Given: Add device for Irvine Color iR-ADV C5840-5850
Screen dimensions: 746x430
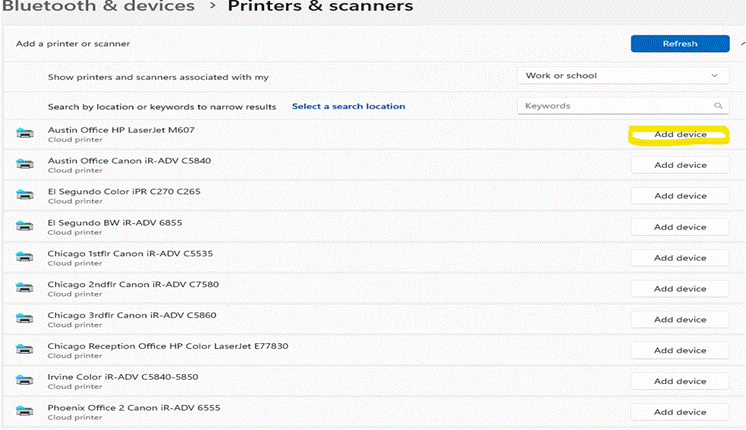Looking at the screenshot, I should 680,381.
